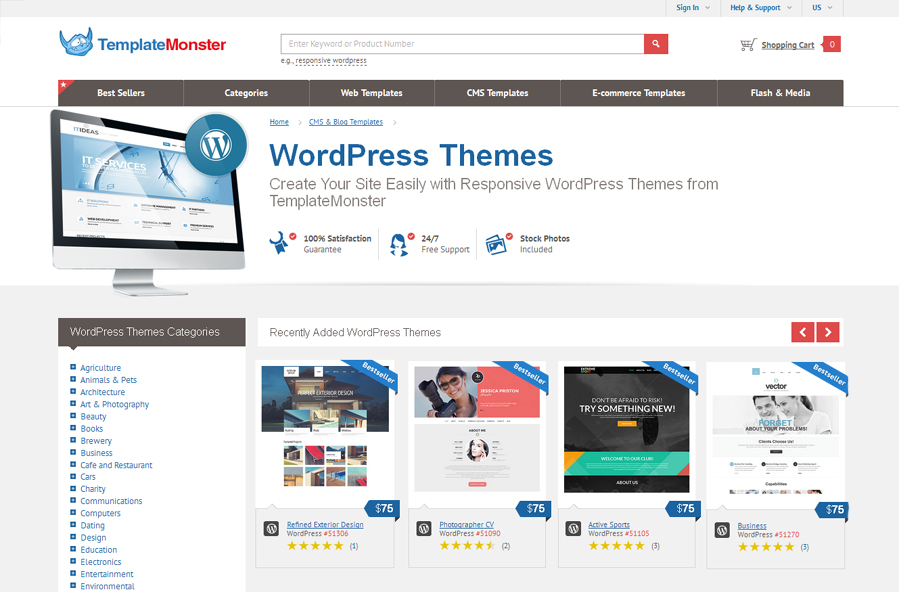899x592 pixels.
Task: Expand the Agriculture category
Action: [73, 367]
